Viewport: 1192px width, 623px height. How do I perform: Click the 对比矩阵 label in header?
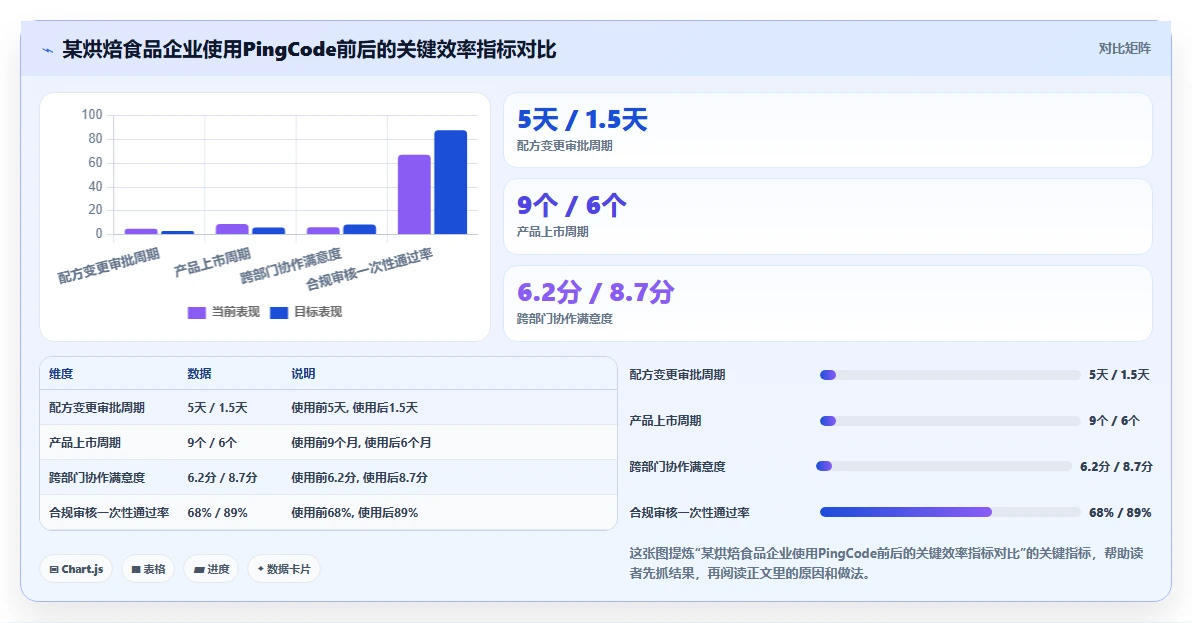click(1124, 49)
